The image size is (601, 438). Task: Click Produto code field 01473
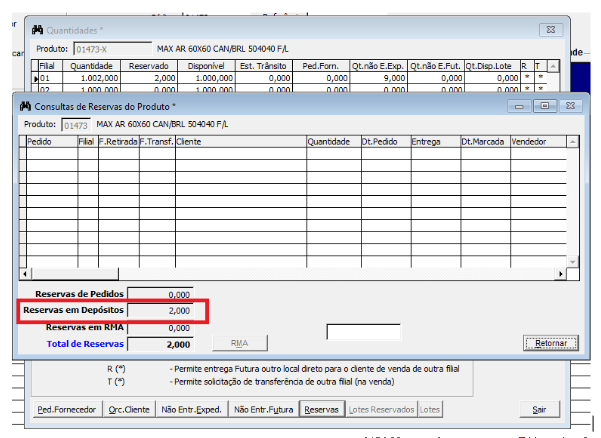point(76,125)
